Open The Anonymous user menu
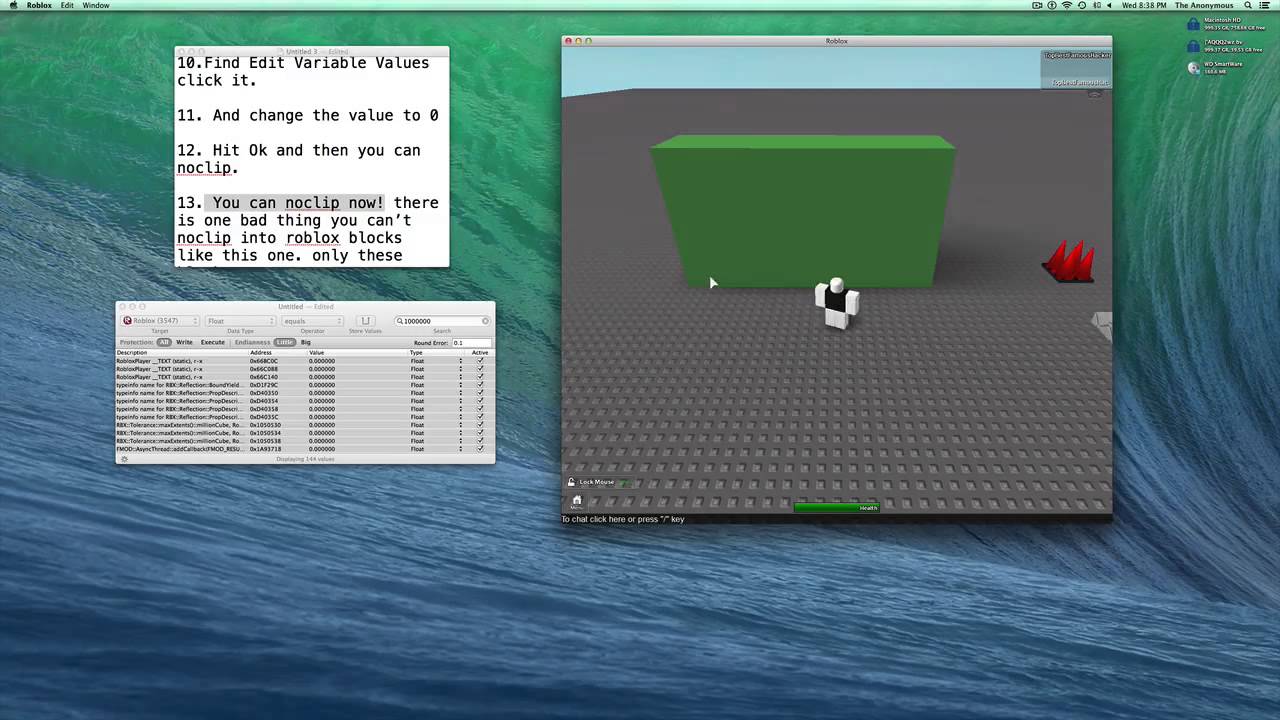The height and width of the screenshot is (720, 1280). click(x=1204, y=5)
